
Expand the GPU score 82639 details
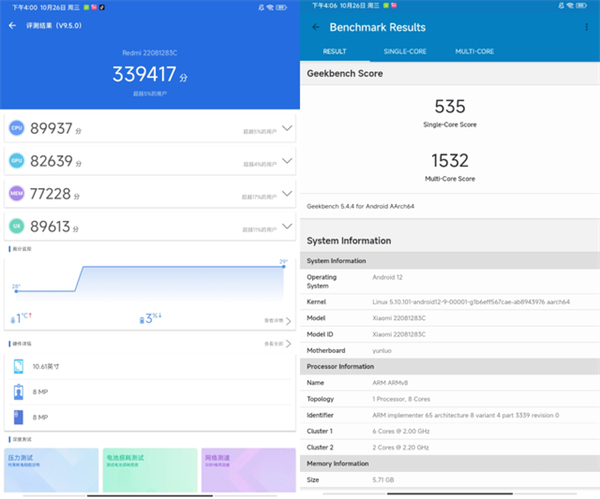click(x=287, y=161)
